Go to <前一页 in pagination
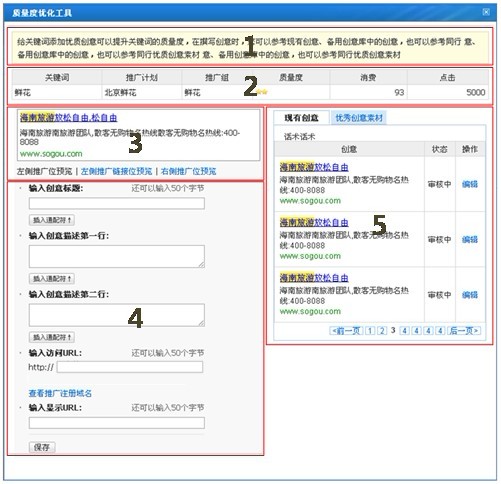501x484 pixels. [346, 330]
